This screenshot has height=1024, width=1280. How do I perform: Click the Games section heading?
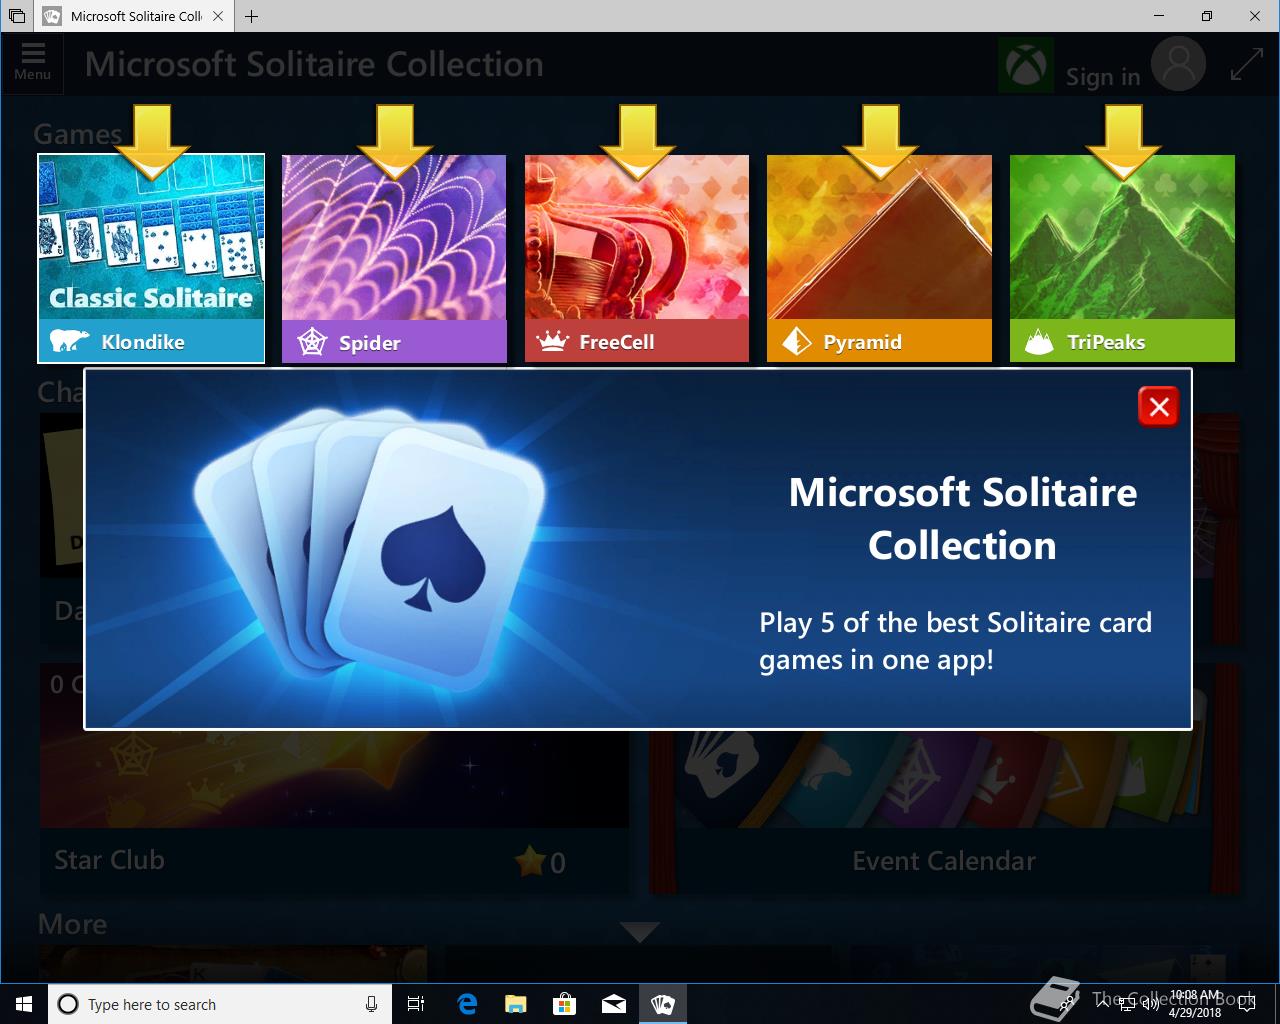[x=77, y=134]
